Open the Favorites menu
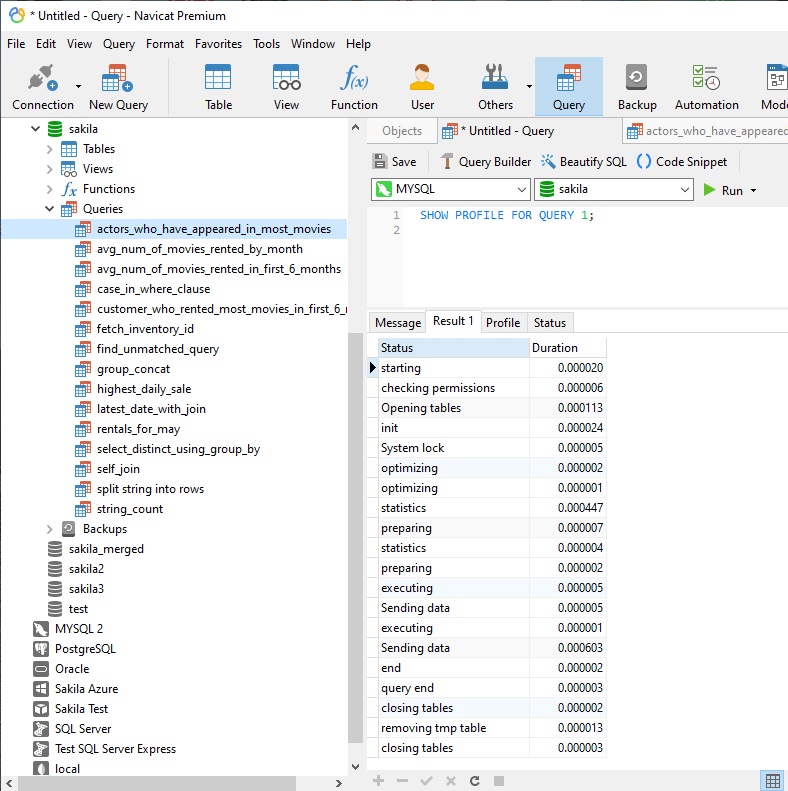 click(218, 44)
